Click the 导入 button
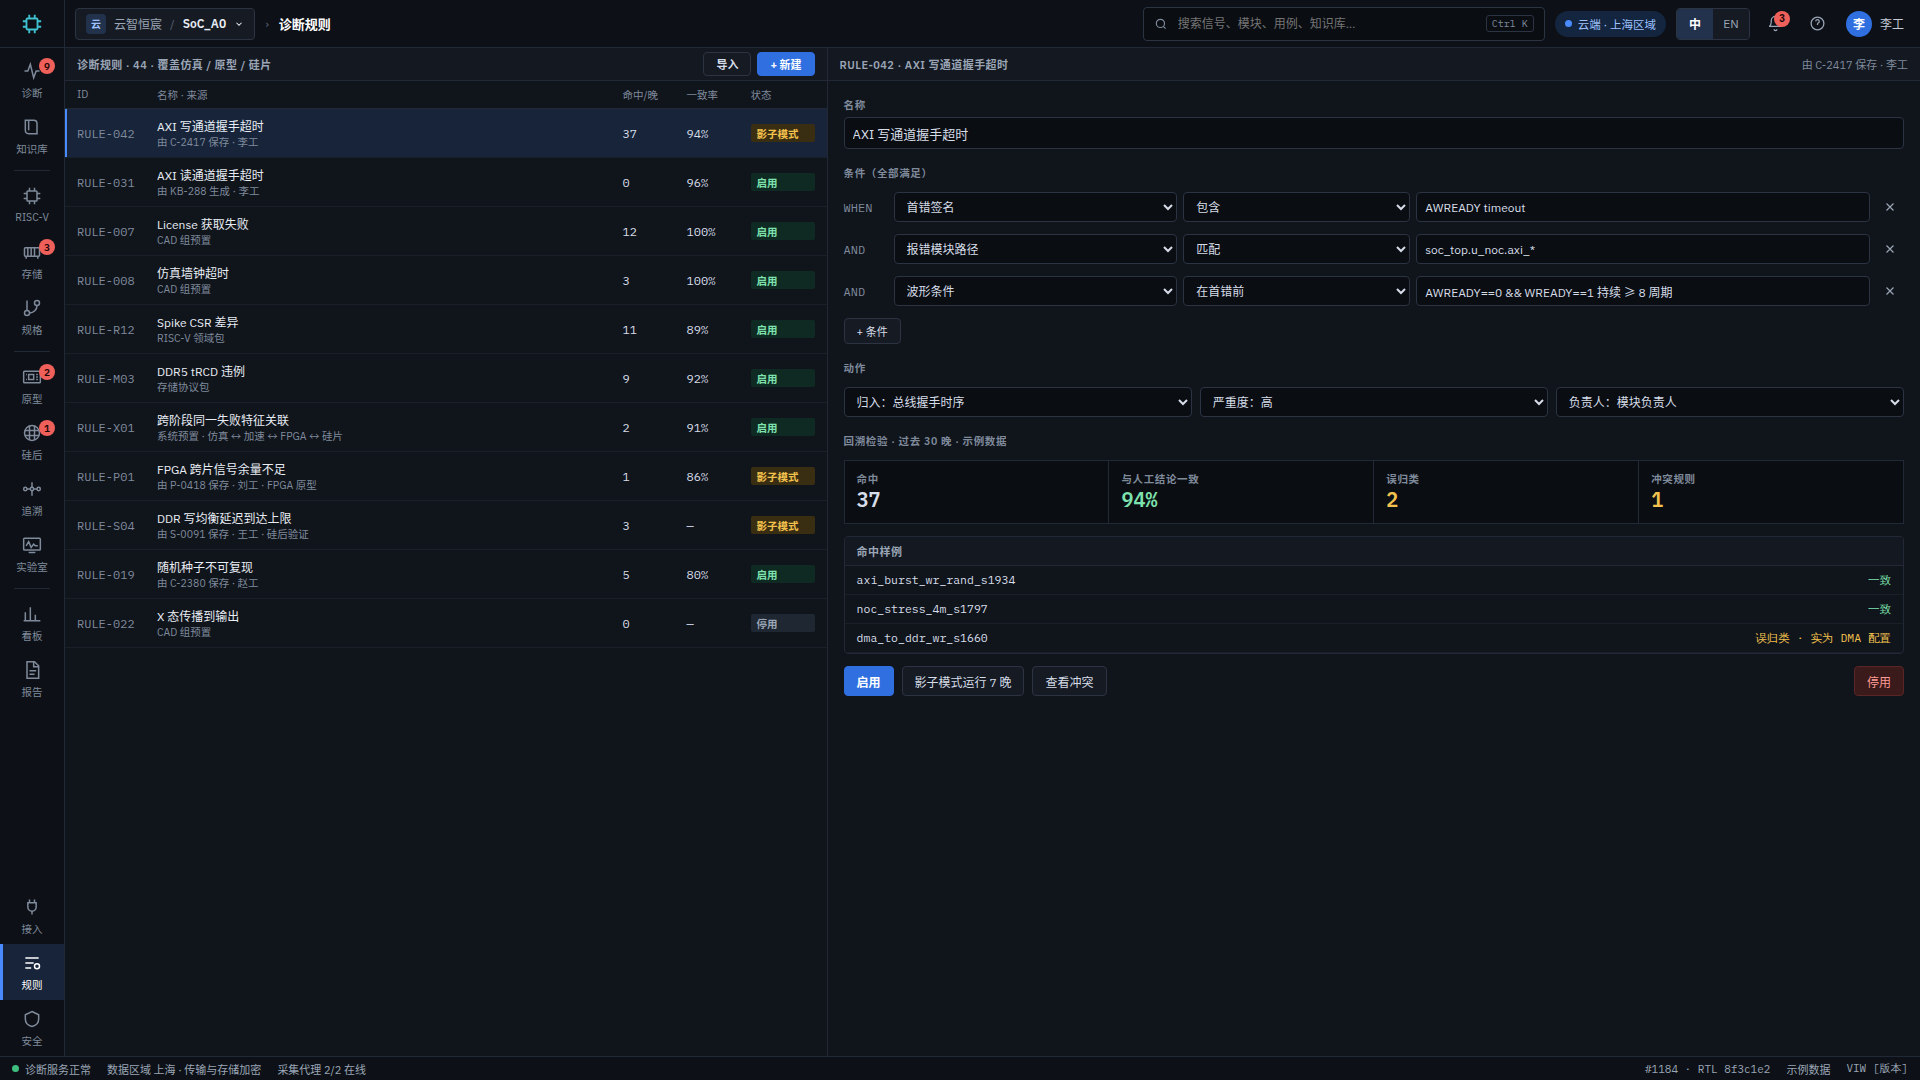This screenshot has width=1920, height=1080. pos(727,64)
